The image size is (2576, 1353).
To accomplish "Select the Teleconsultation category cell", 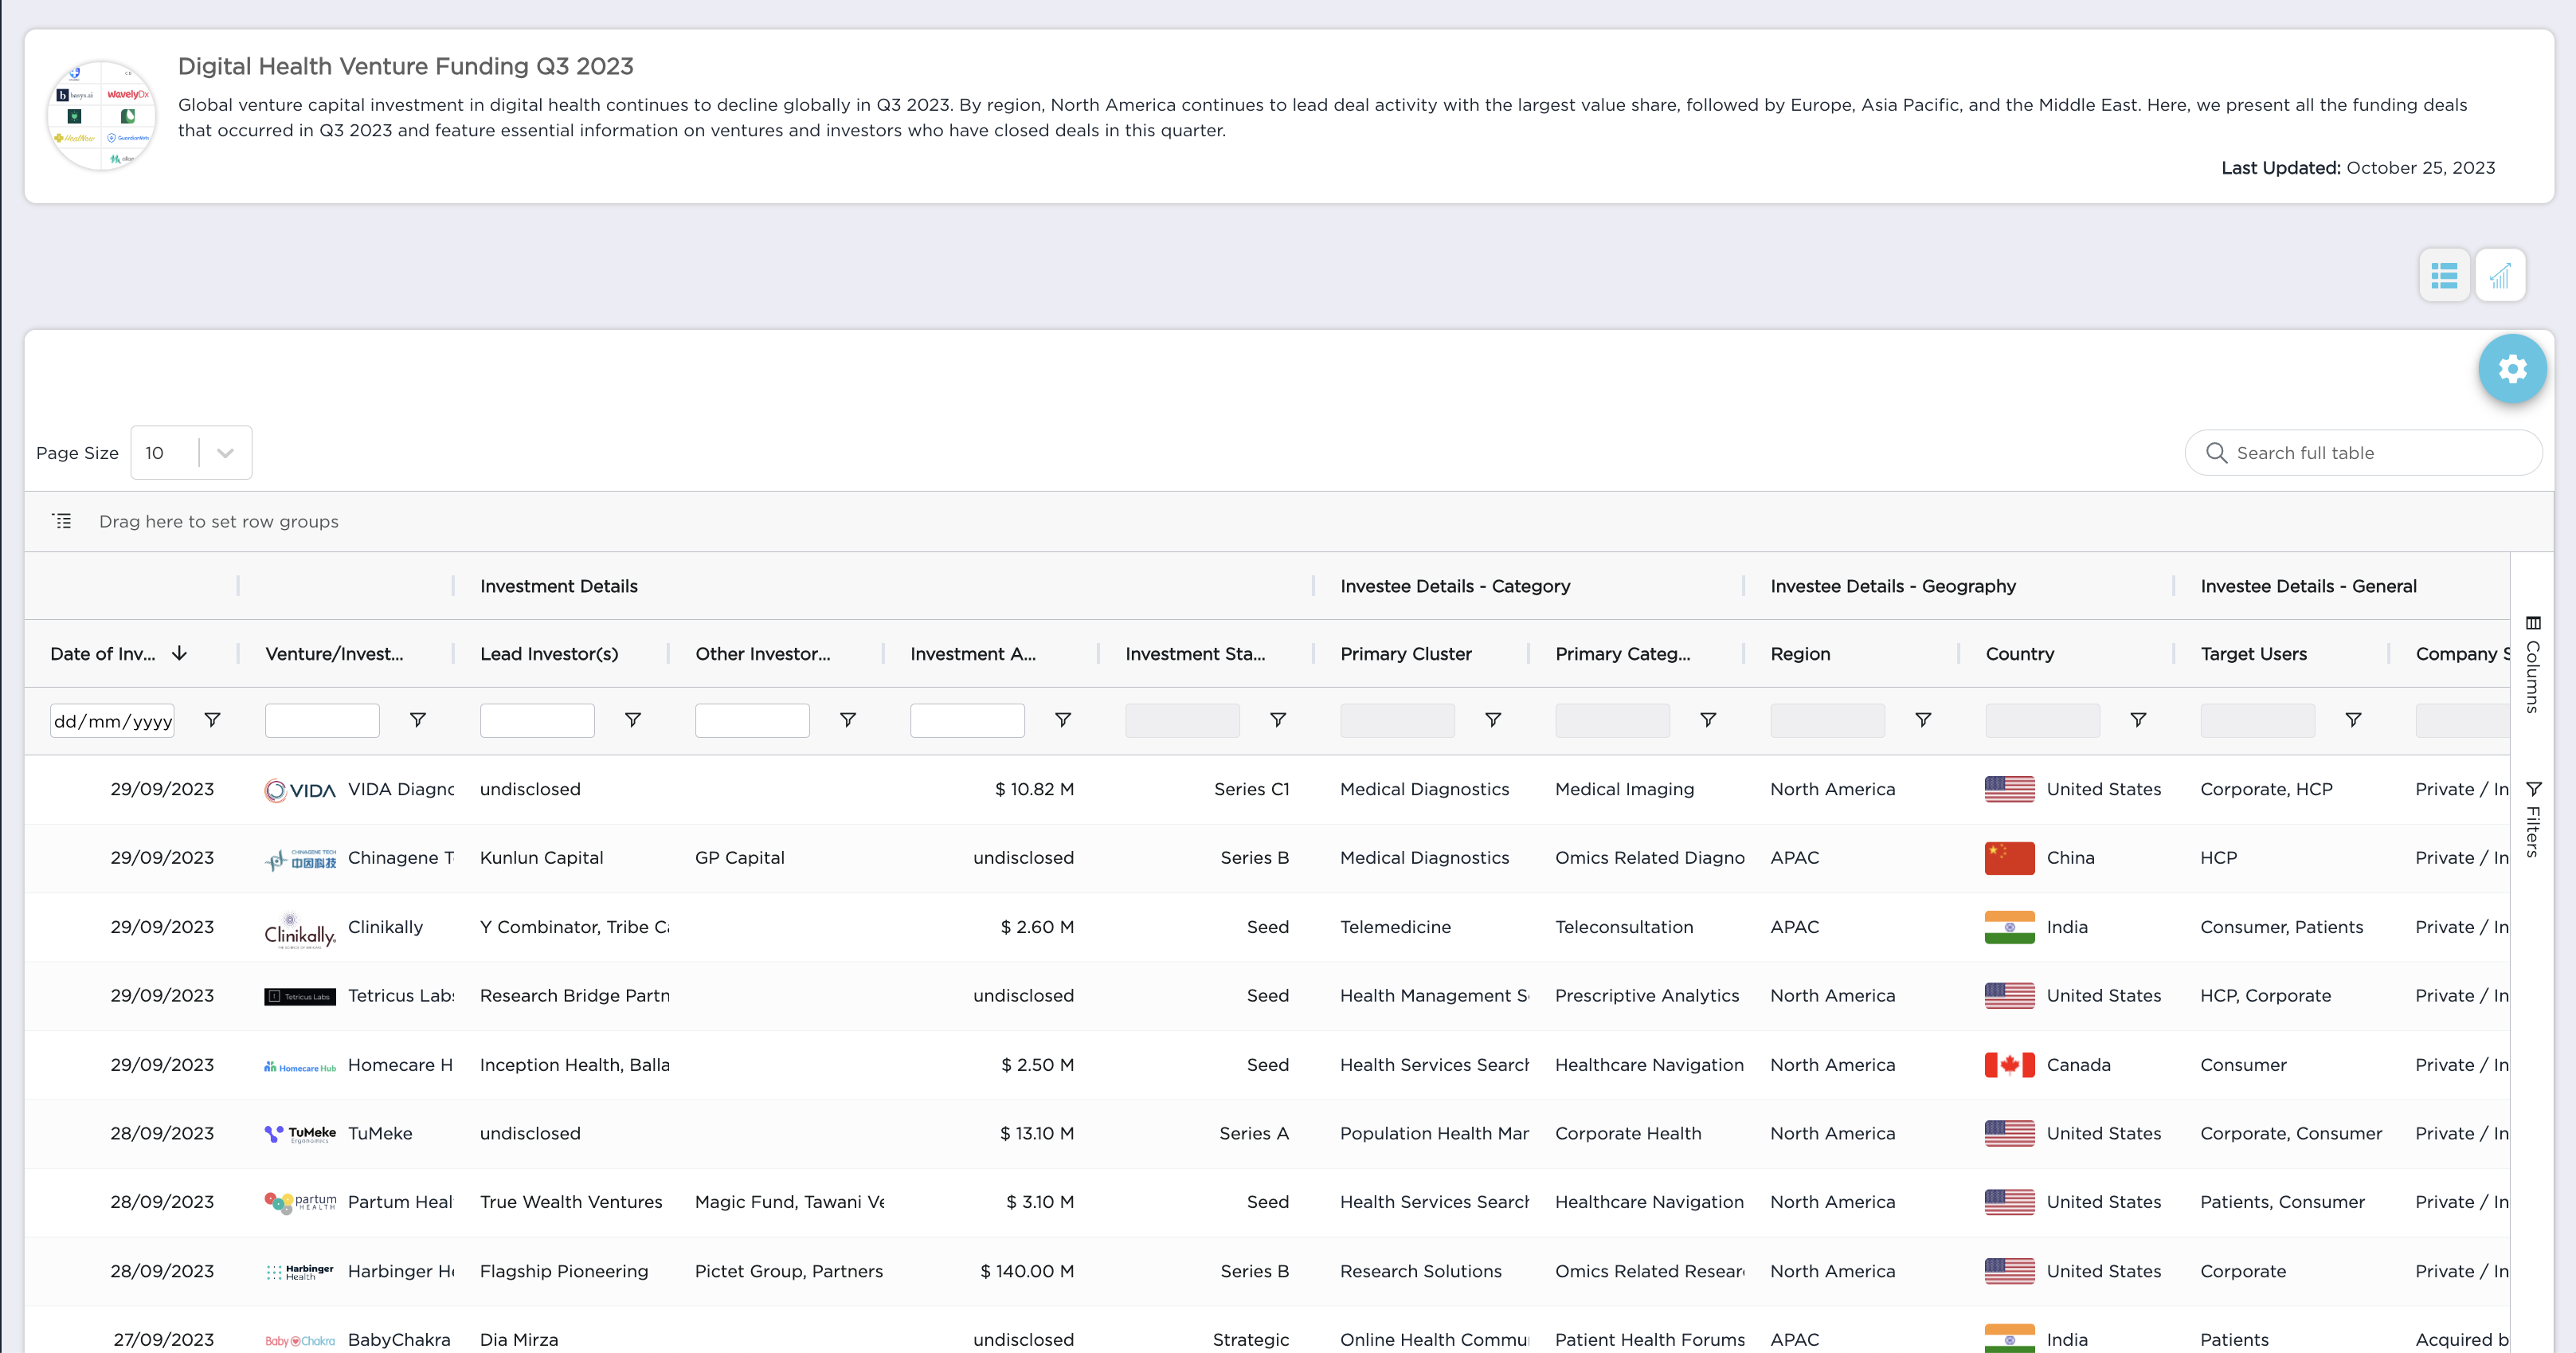I will (1624, 927).
